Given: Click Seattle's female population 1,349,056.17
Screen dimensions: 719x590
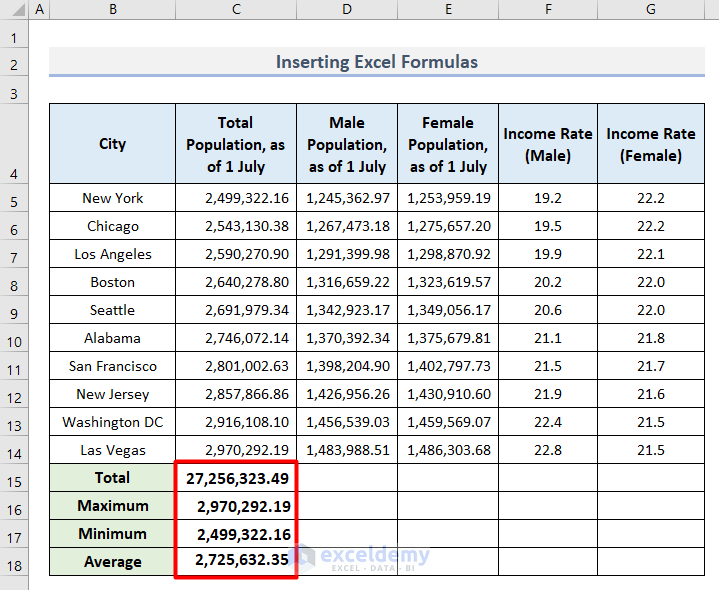Looking at the screenshot, I should click(x=448, y=310).
